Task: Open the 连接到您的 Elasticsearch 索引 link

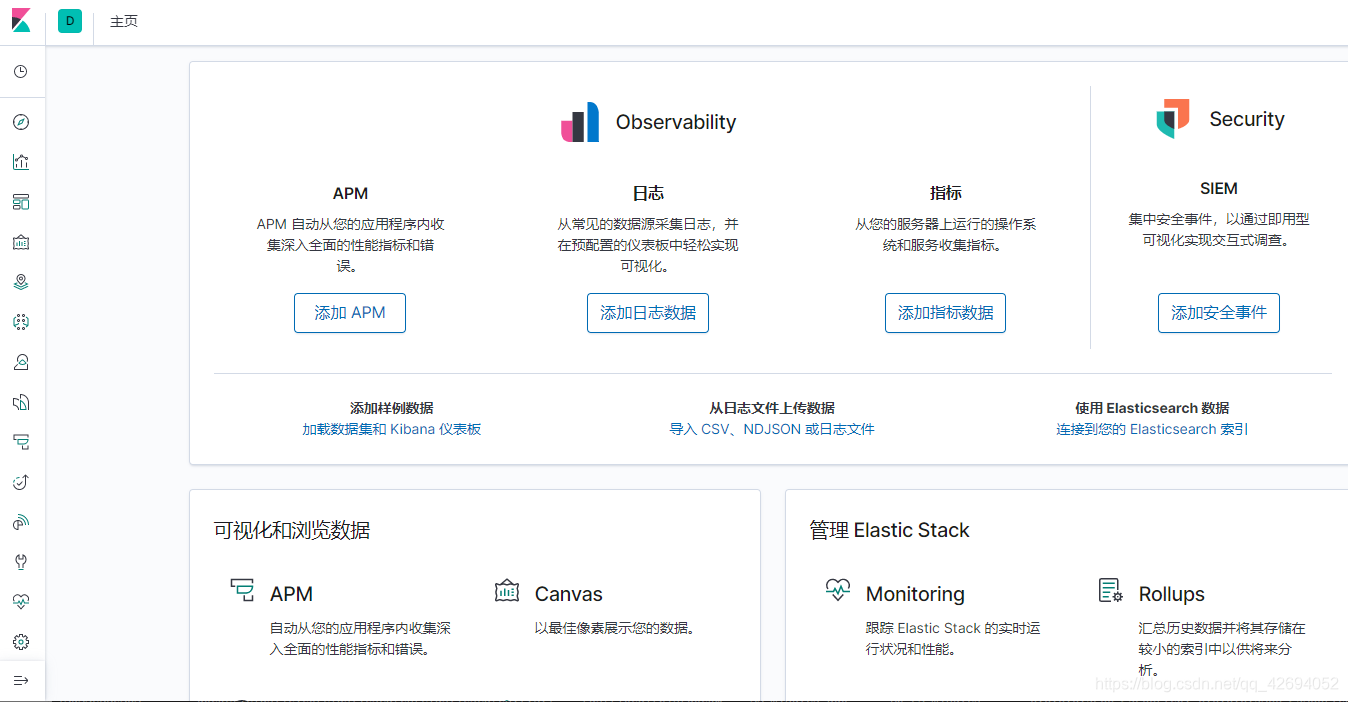Action: pyautogui.click(x=1152, y=429)
